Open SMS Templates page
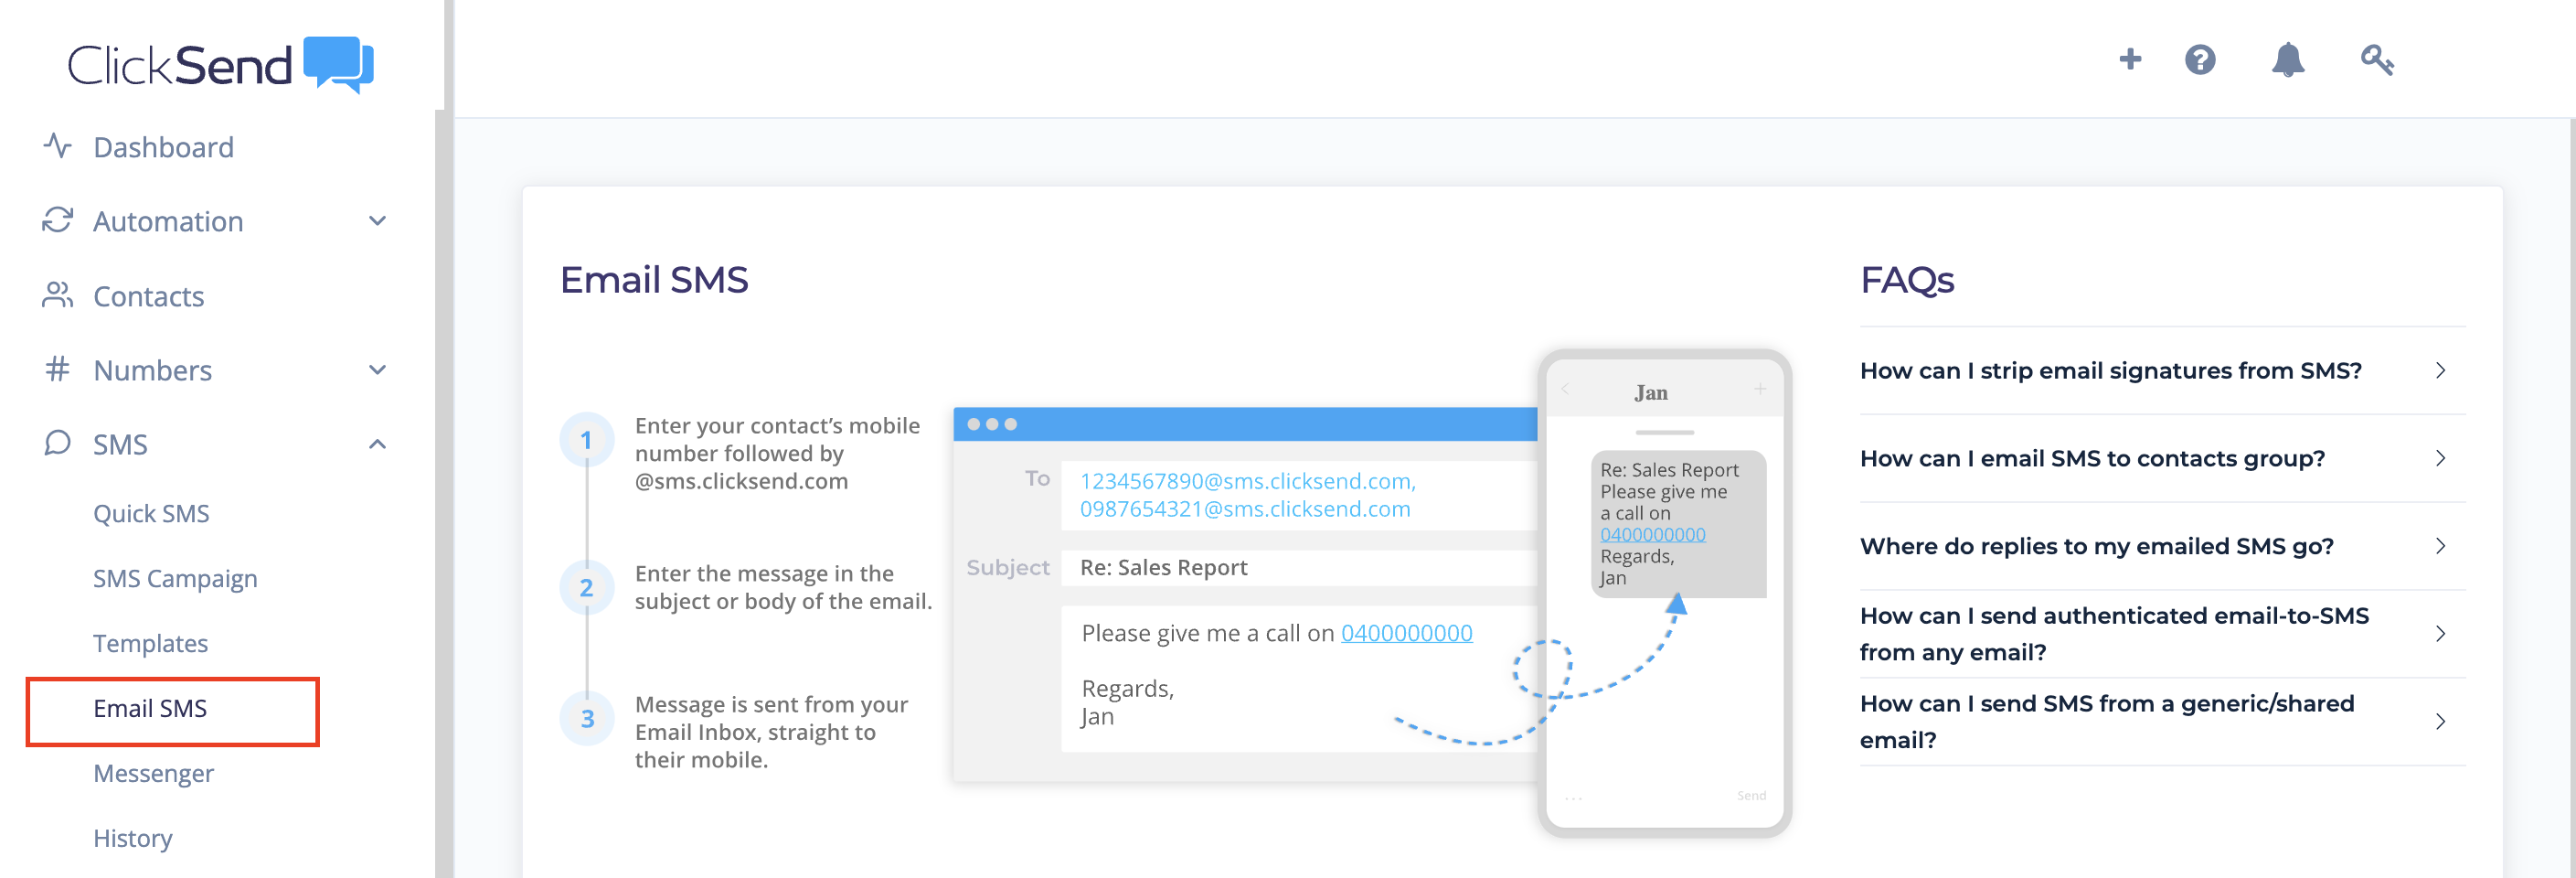 pos(150,644)
